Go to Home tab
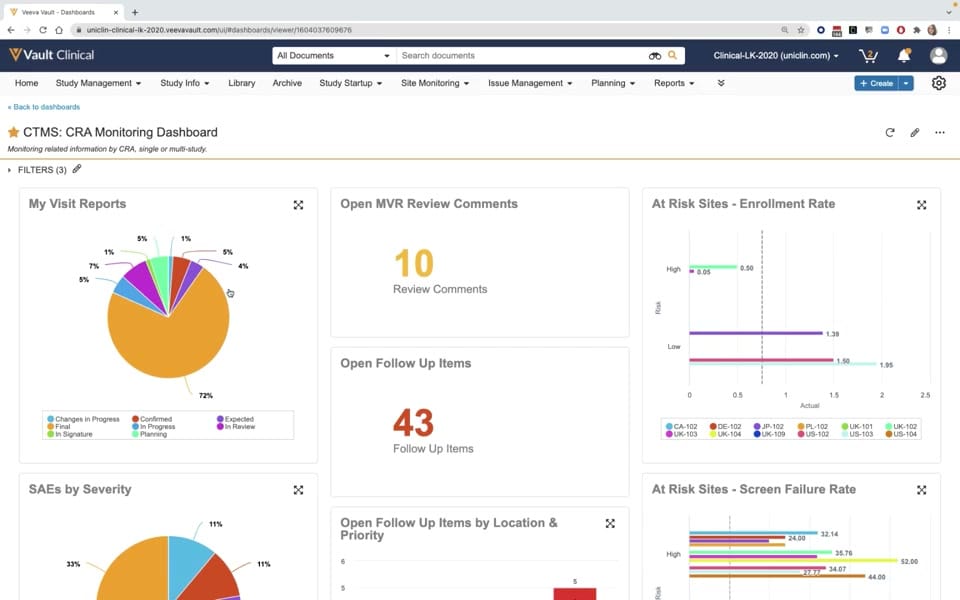This screenshot has width=960, height=600. click(x=26, y=83)
